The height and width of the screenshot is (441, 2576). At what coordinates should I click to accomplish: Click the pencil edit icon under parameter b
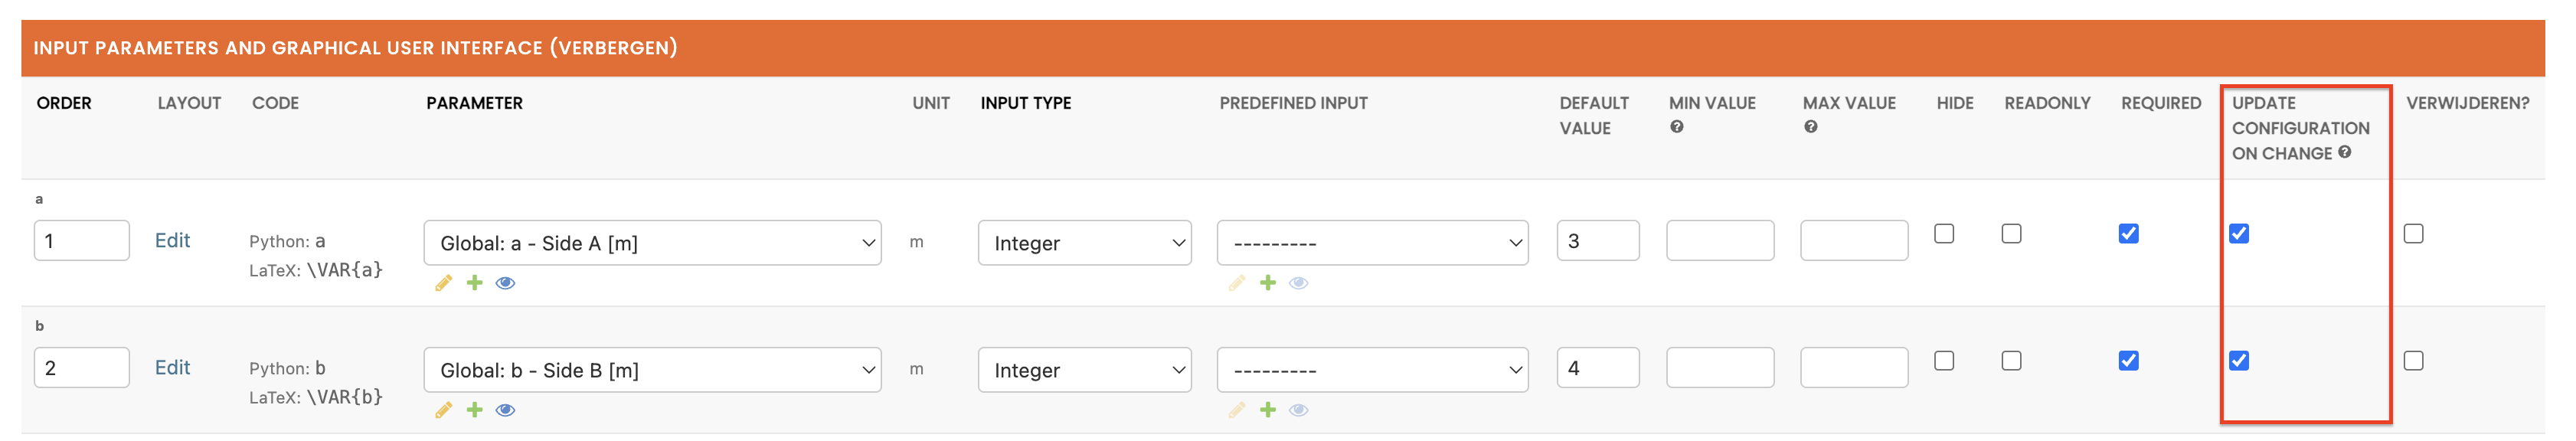(443, 410)
